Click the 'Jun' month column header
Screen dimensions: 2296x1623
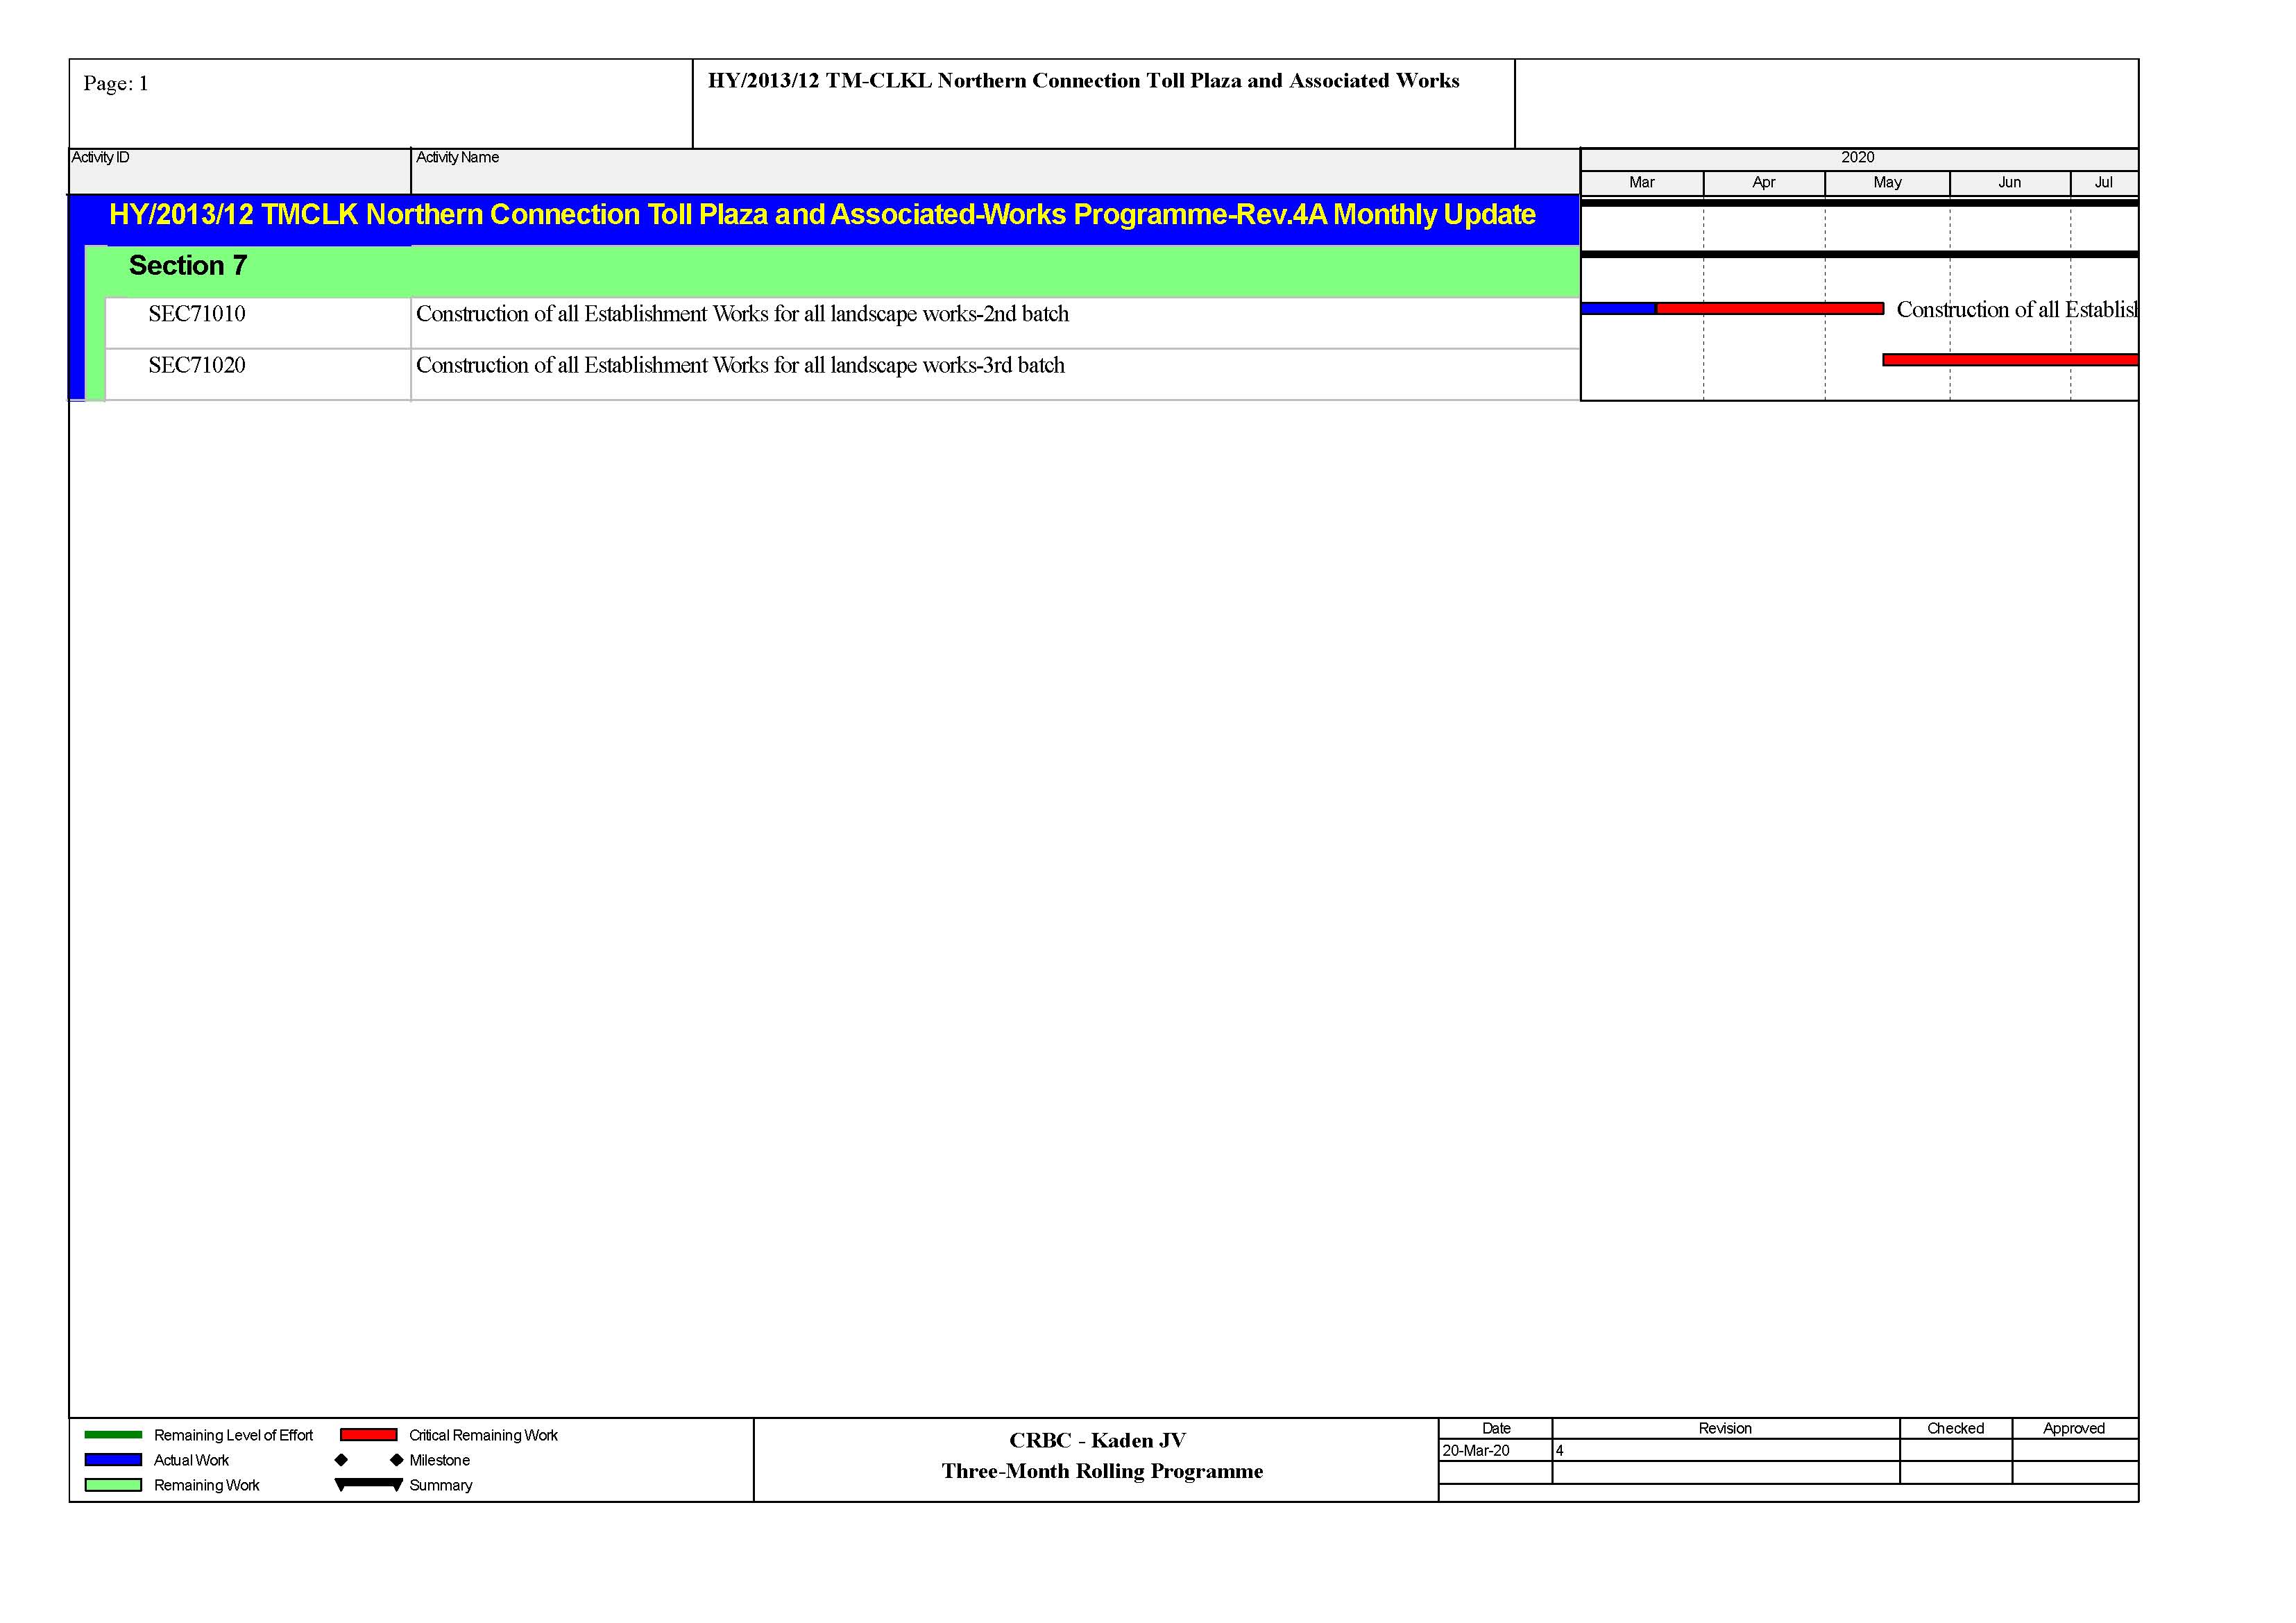point(2009,182)
